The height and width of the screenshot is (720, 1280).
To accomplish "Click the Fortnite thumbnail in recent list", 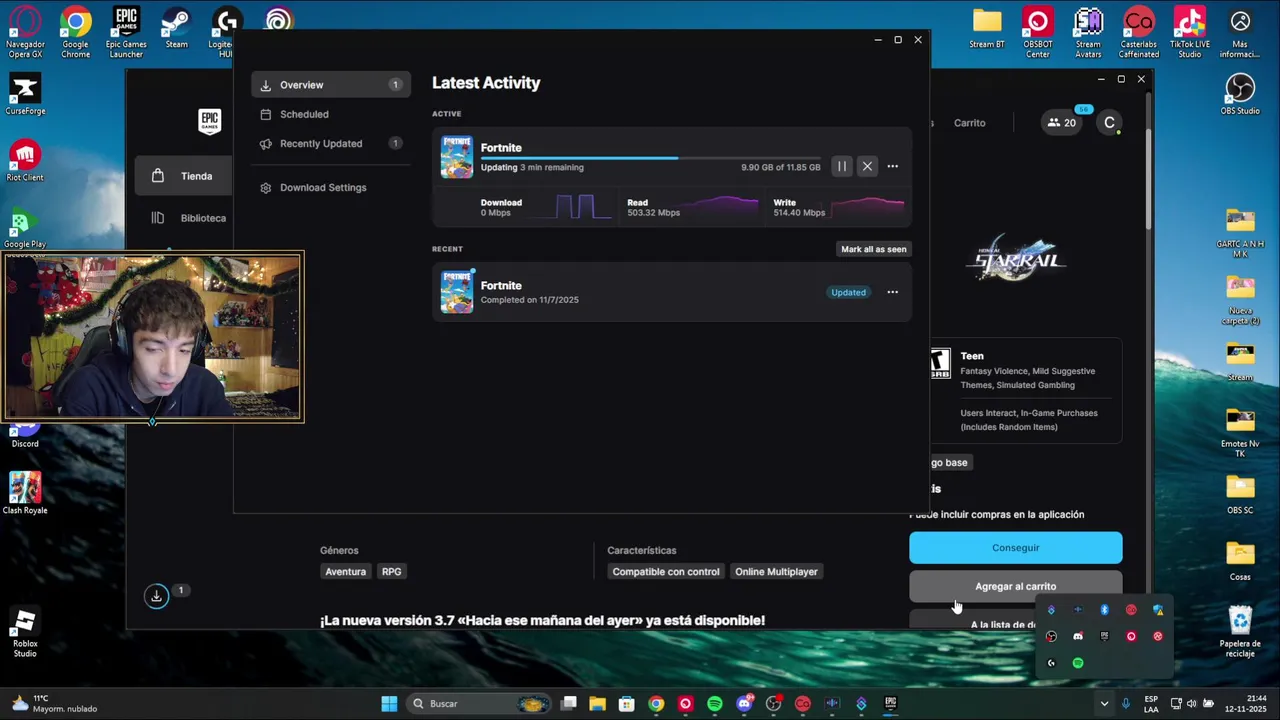I will pyautogui.click(x=457, y=292).
